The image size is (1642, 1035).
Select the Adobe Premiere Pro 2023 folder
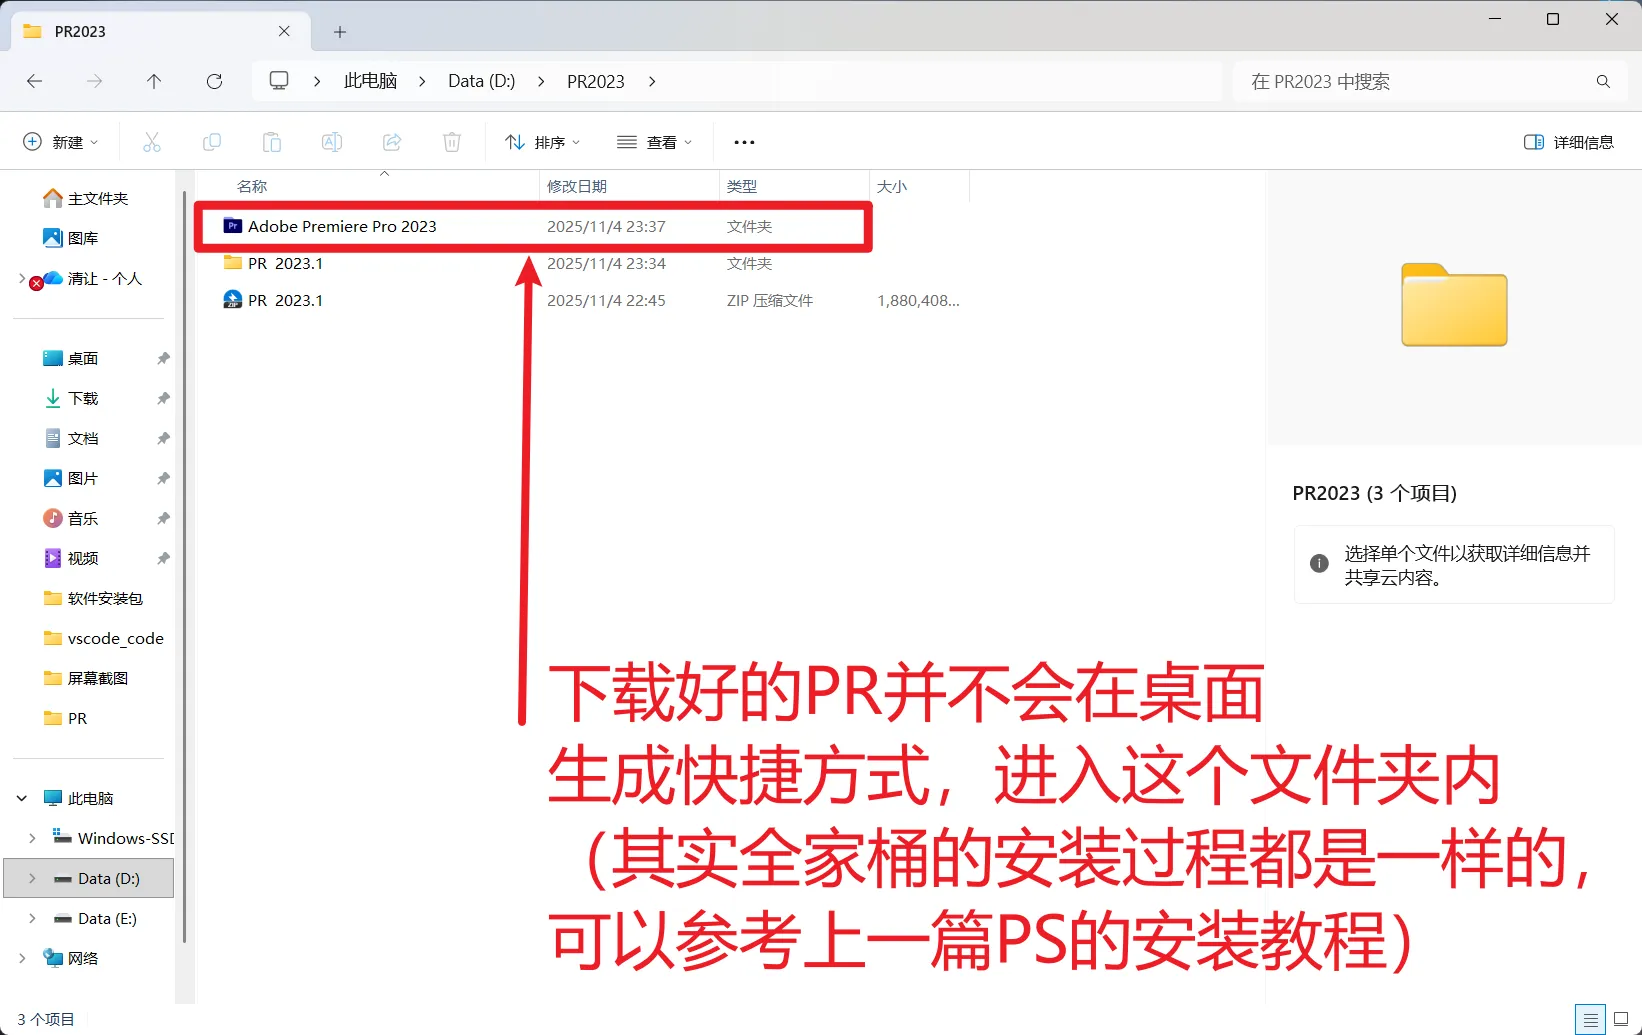click(533, 227)
